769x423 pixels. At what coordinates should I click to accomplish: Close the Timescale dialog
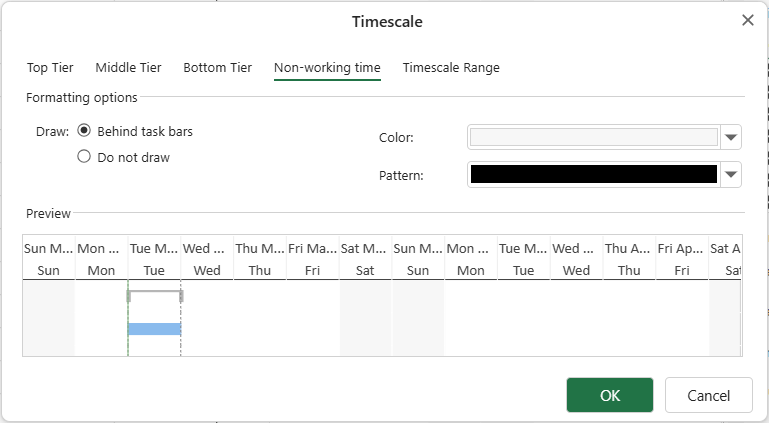click(747, 21)
